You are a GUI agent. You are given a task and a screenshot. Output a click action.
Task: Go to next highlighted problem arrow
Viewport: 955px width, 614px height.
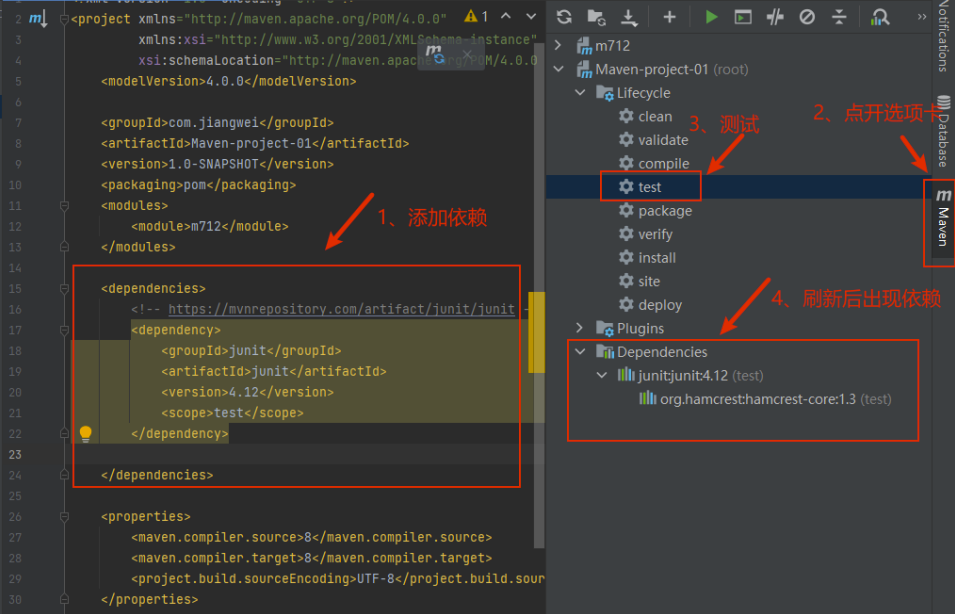pyautogui.click(x=531, y=16)
